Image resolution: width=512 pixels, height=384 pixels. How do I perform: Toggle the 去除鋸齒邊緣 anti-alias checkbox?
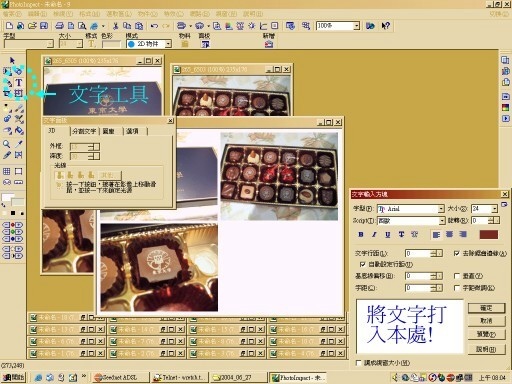pyautogui.click(x=457, y=253)
